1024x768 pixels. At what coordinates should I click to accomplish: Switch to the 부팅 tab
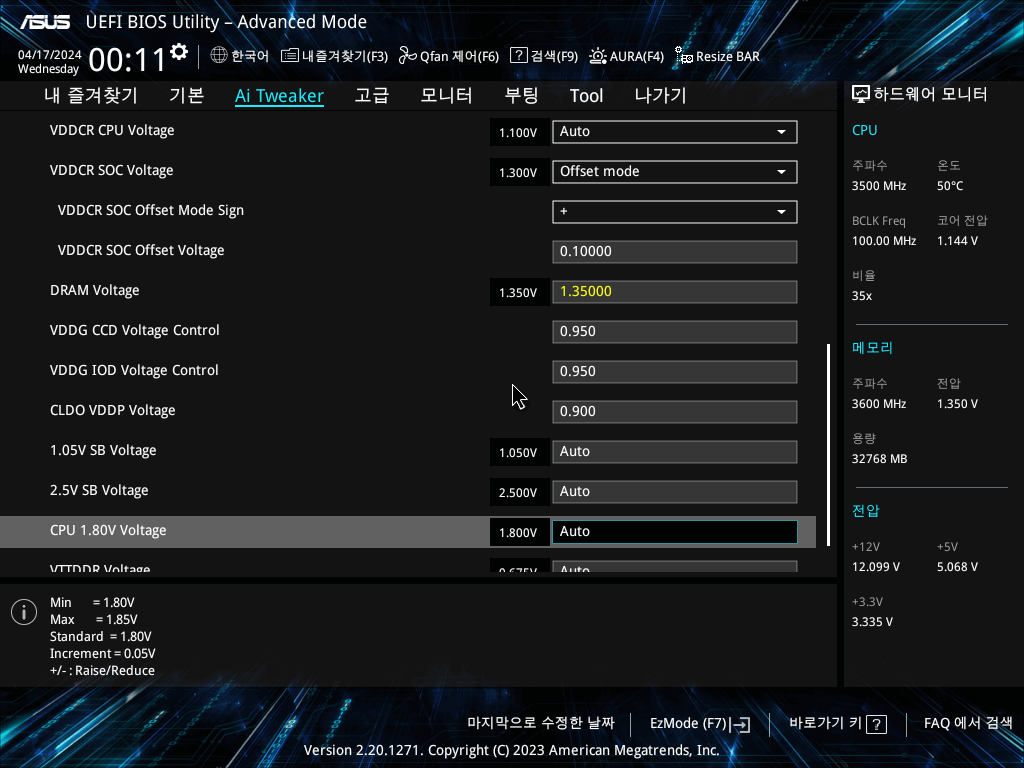click(x=521, y=96)
